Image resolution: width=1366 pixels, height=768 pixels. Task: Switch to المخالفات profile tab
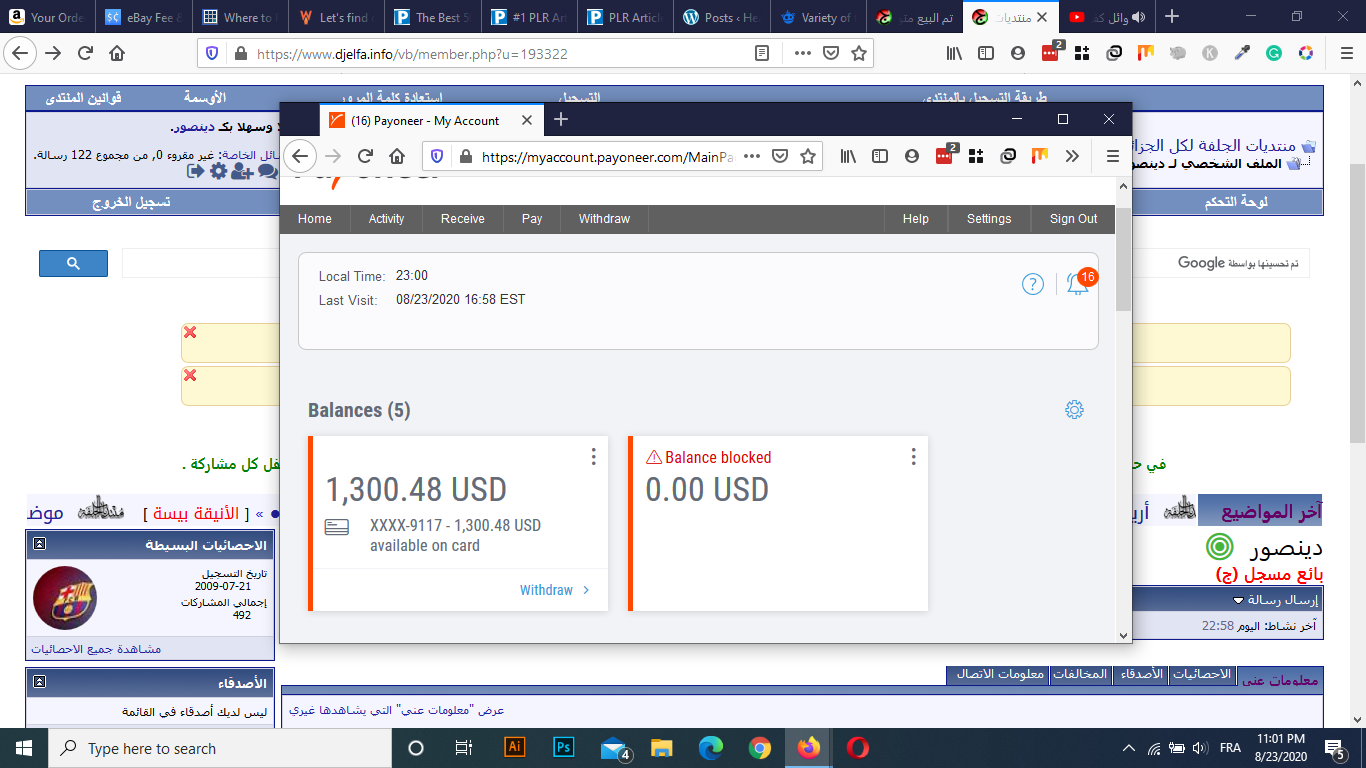[1081, 674]
